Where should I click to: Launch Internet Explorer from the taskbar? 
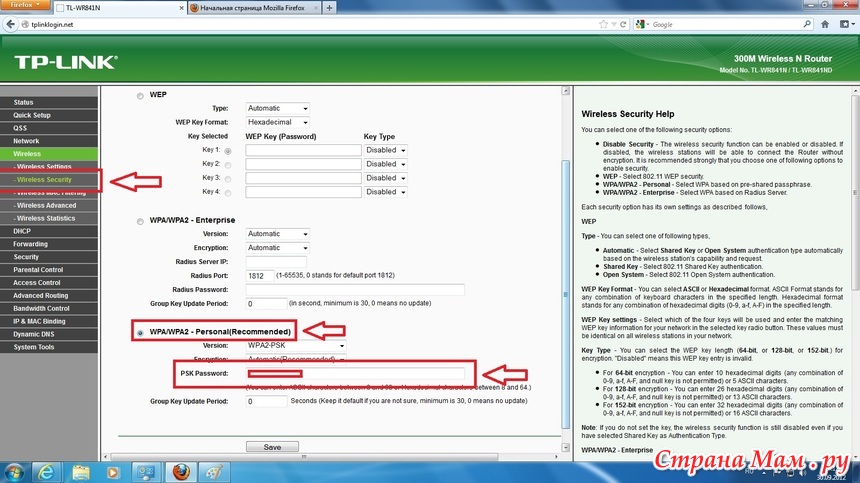pyautogui.click(x=46, y=472)
